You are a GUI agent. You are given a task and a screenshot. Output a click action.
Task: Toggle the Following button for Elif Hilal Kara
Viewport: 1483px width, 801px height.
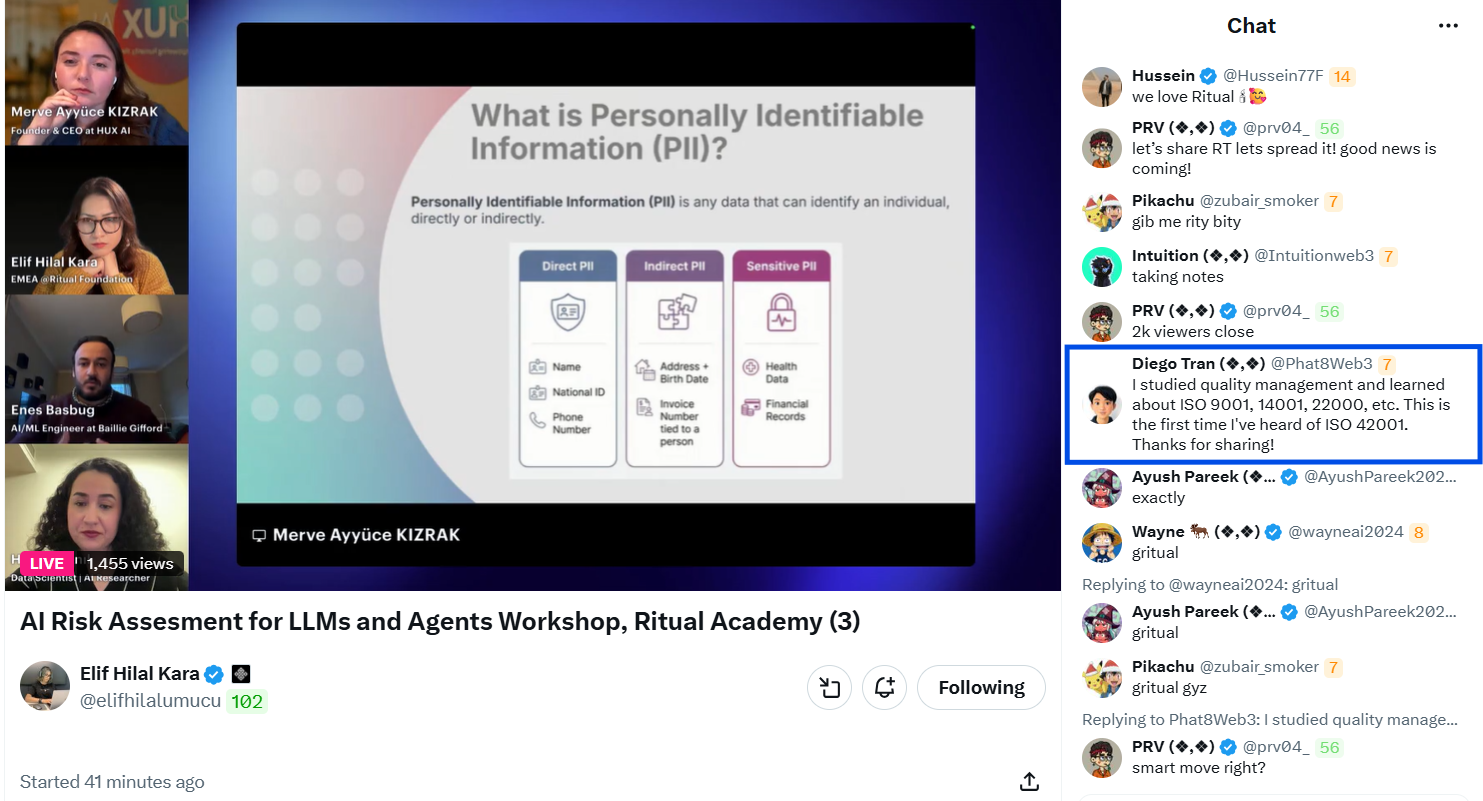981,687
